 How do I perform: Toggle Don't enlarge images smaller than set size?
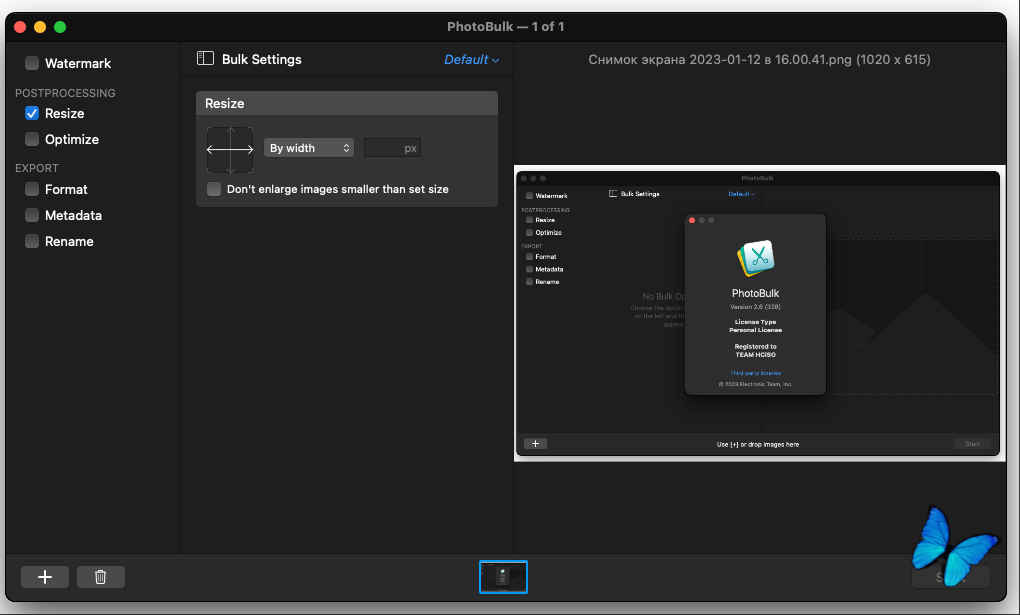pyautogui.click(x=214, y=189)
